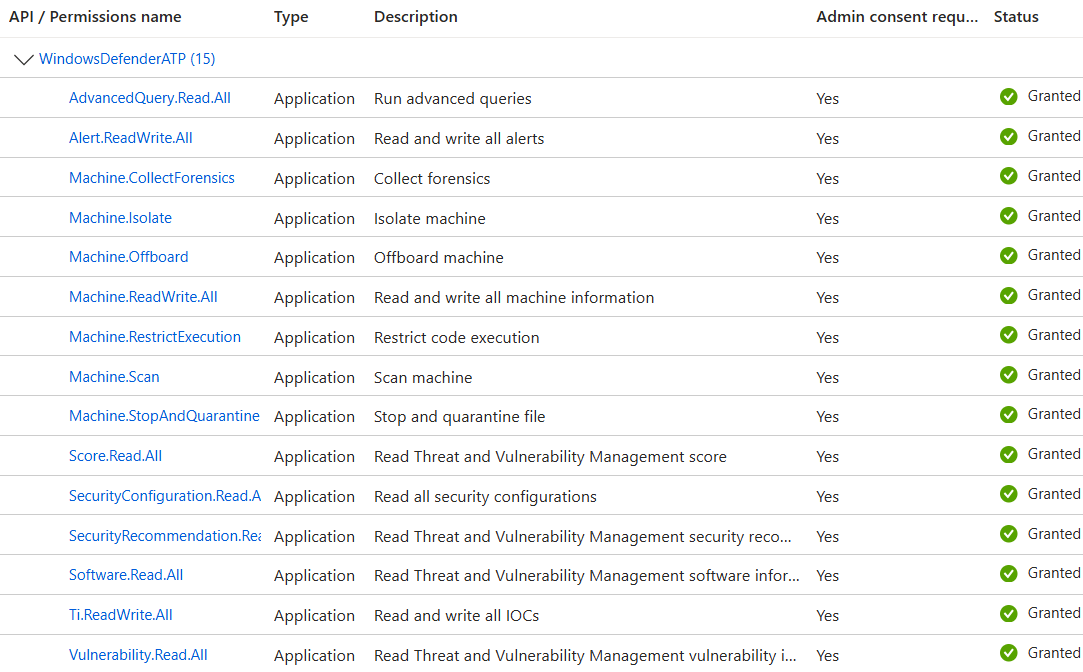
Task: Click the API / Permissions name column header
Action: (95, 17)
